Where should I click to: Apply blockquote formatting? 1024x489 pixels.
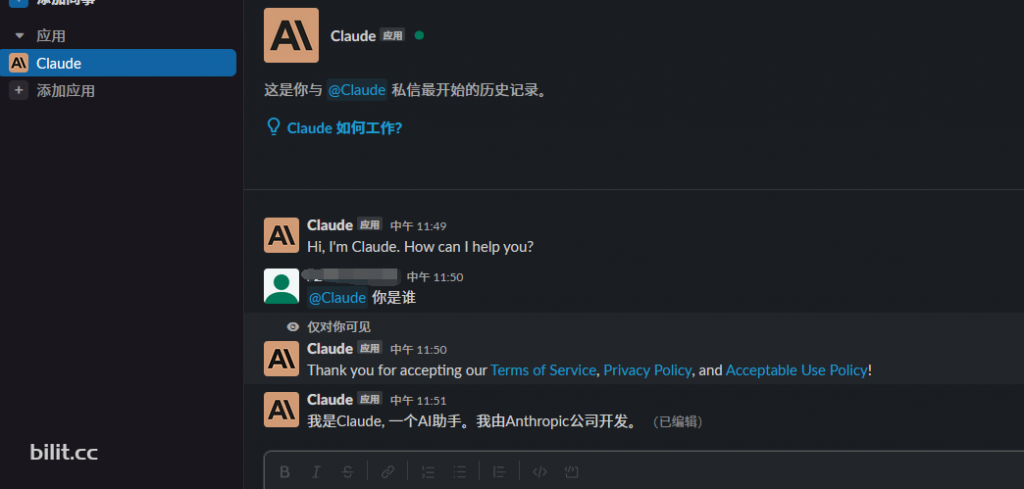point(499,471)
